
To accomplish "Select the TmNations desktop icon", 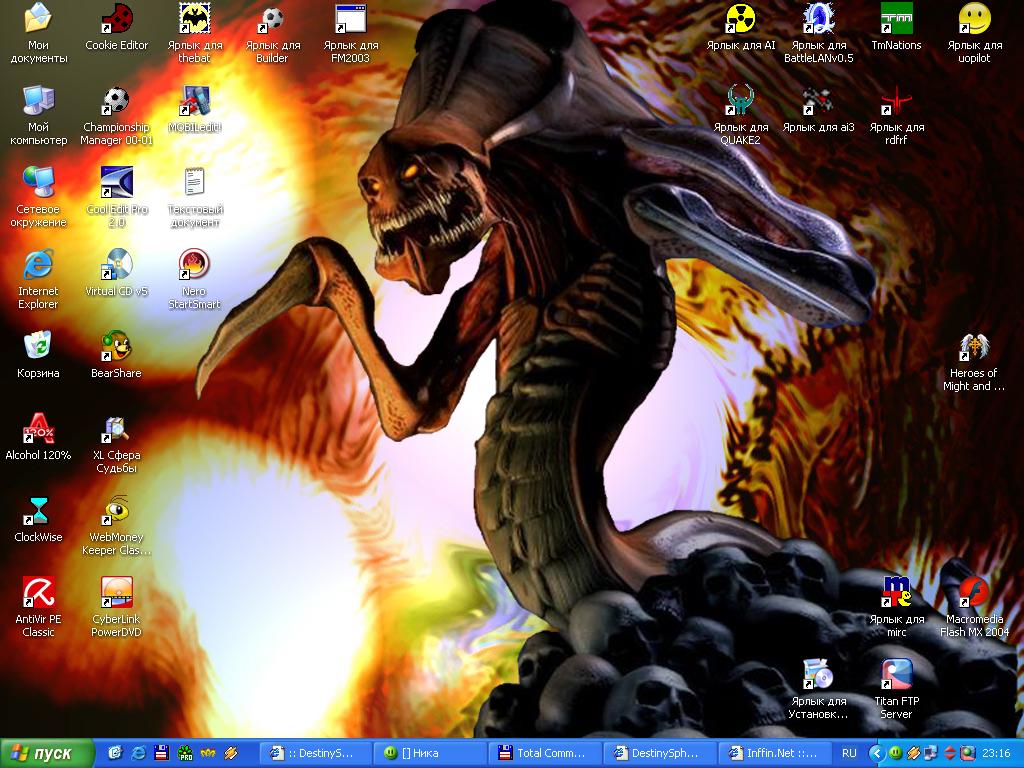I will tap(896, 27).
